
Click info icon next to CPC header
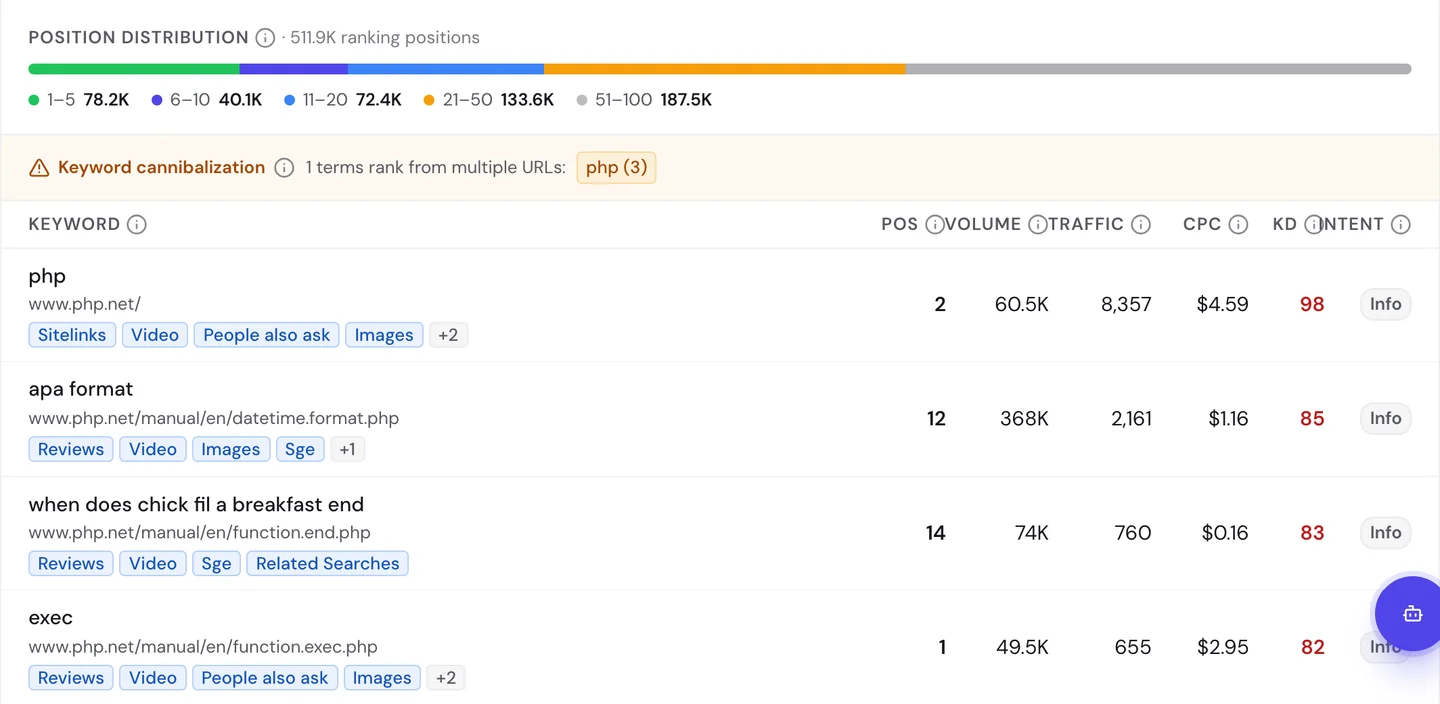point(1238,225)
